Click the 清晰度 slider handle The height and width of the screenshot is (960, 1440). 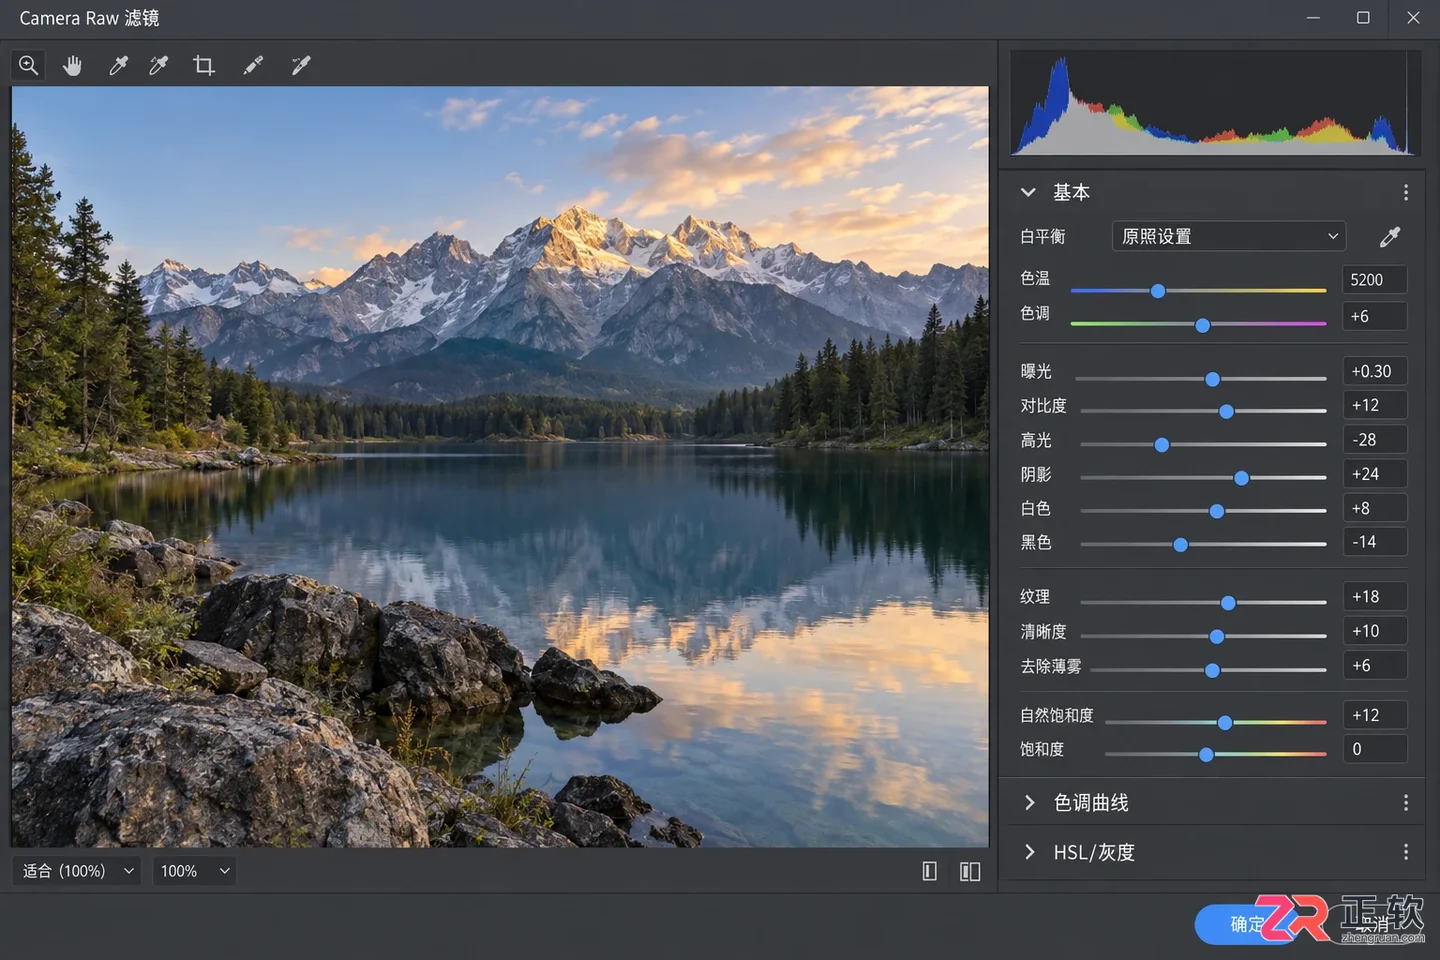[x=1217, y=636]
